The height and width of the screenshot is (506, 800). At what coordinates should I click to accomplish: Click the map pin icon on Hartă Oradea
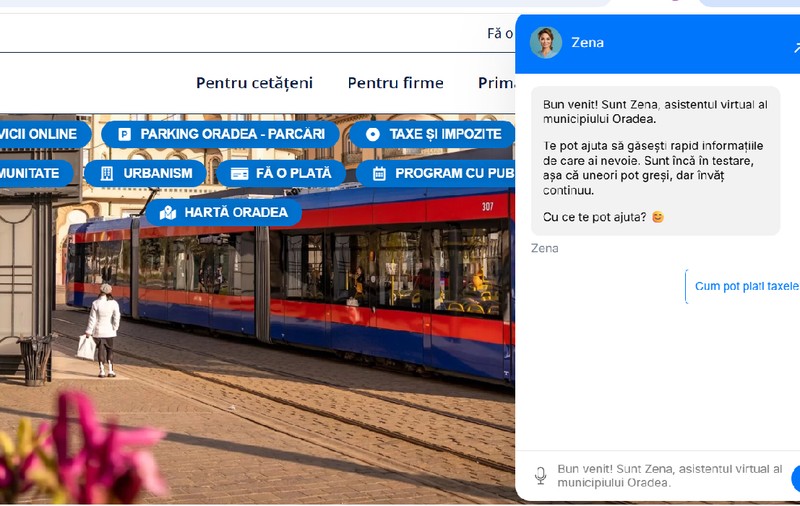(168, 213)
